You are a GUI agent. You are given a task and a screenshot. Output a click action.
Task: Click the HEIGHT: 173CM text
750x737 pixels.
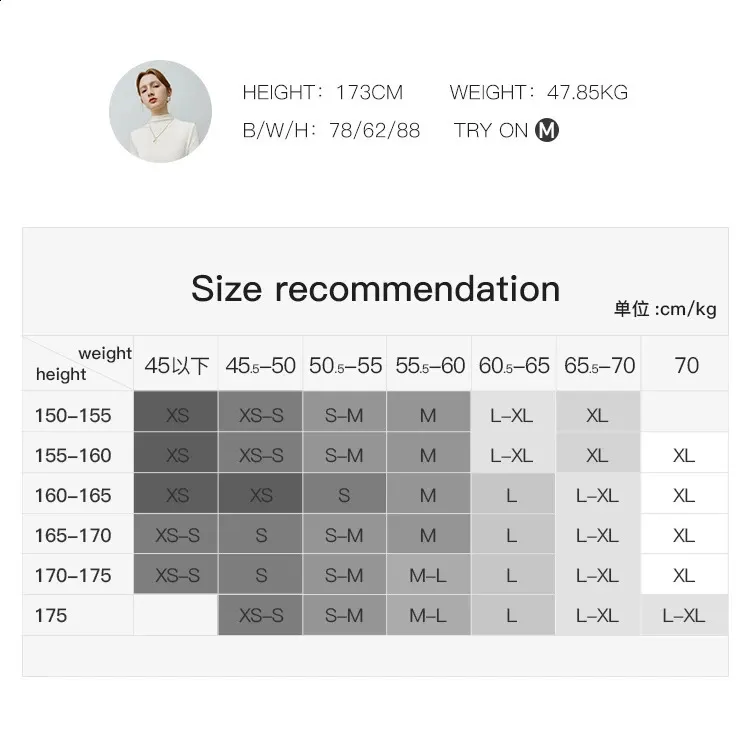tap(322, 93)
